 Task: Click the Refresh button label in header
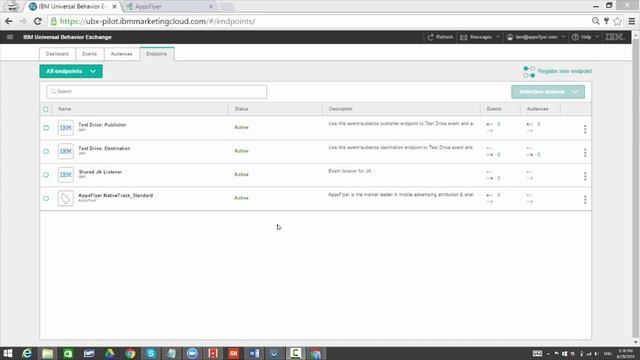click(444, 37)
